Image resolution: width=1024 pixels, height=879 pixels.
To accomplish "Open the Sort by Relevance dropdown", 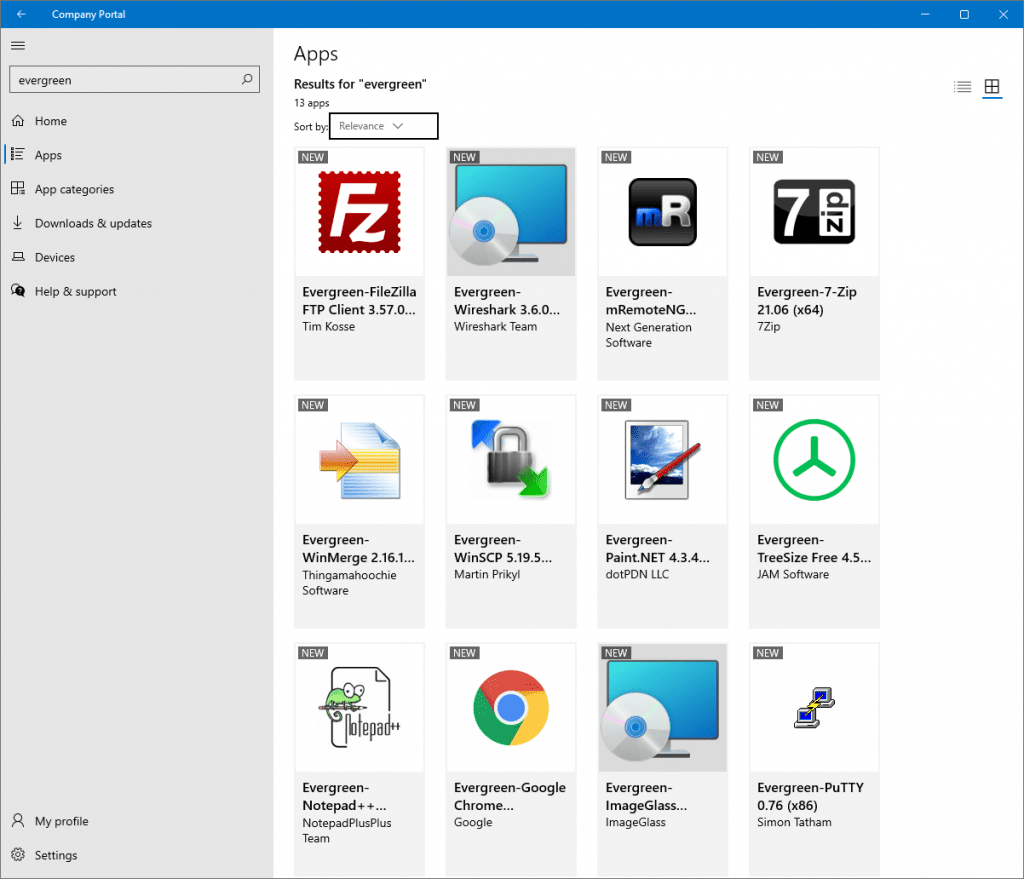I will pyautogui.click(x=383, y=126).
